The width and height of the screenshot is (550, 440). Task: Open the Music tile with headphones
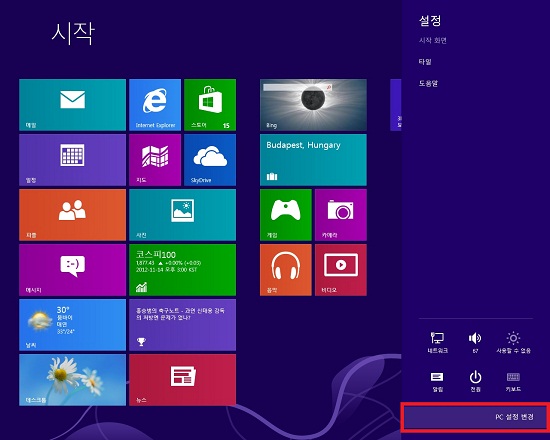(286, 270)
